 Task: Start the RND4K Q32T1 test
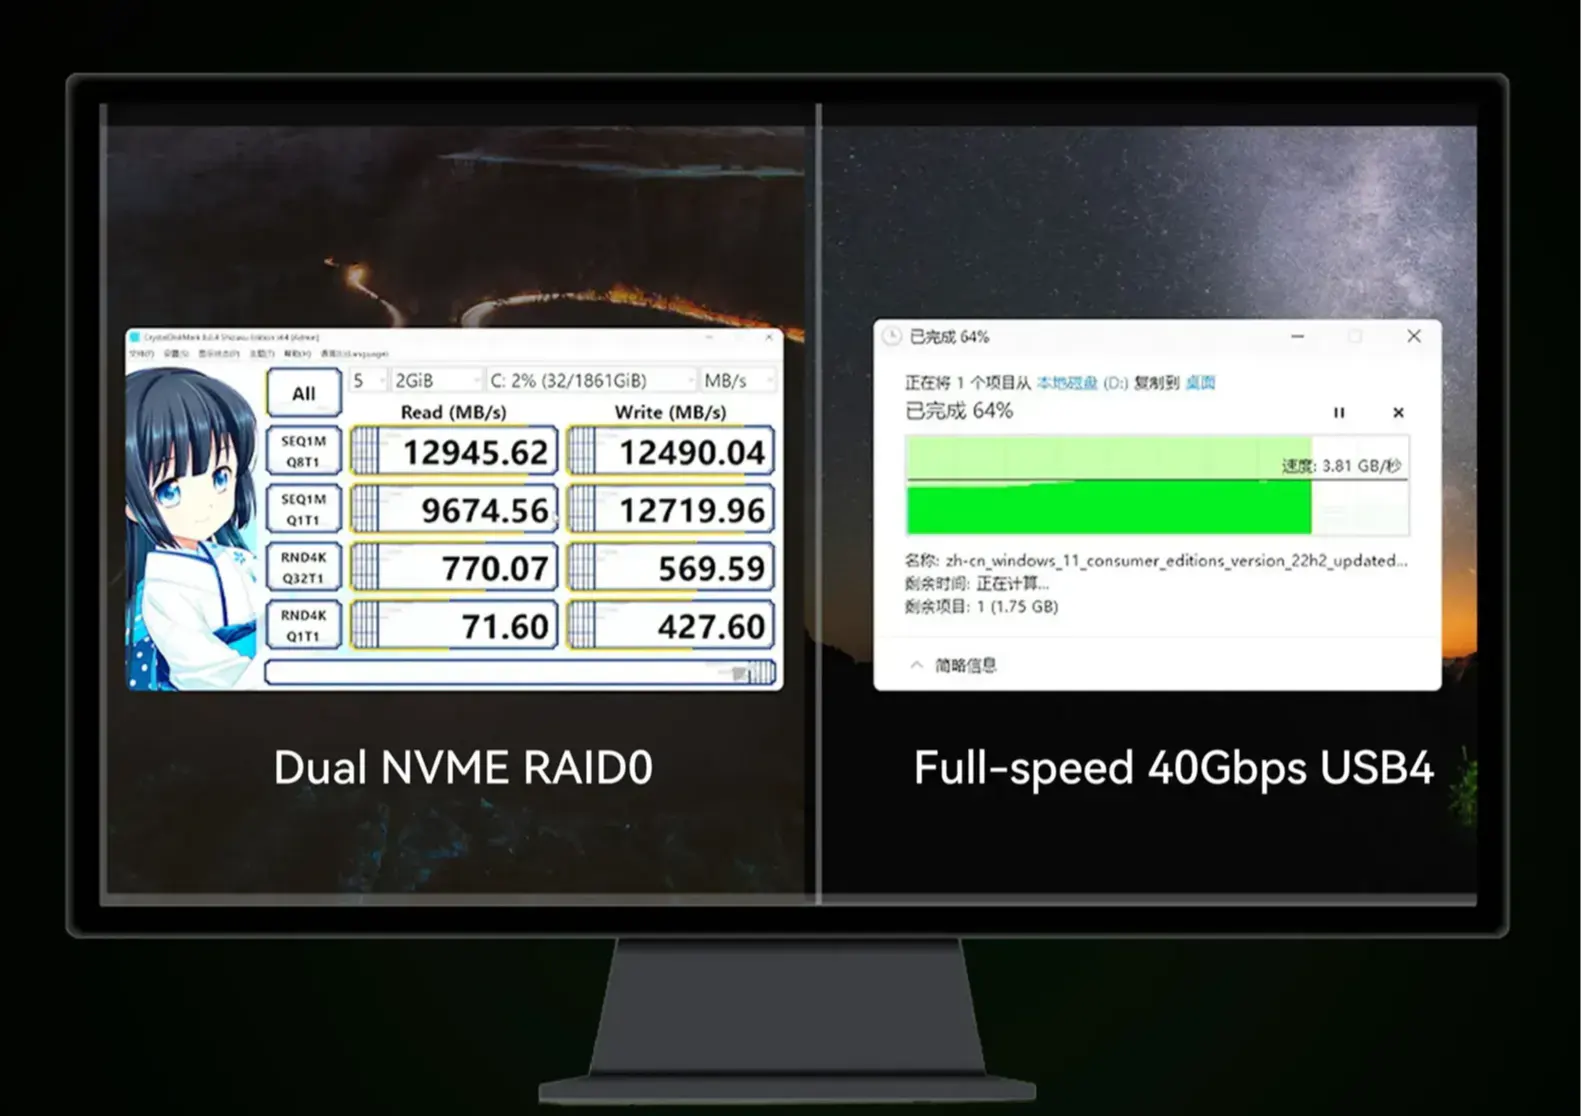[304, 567]
